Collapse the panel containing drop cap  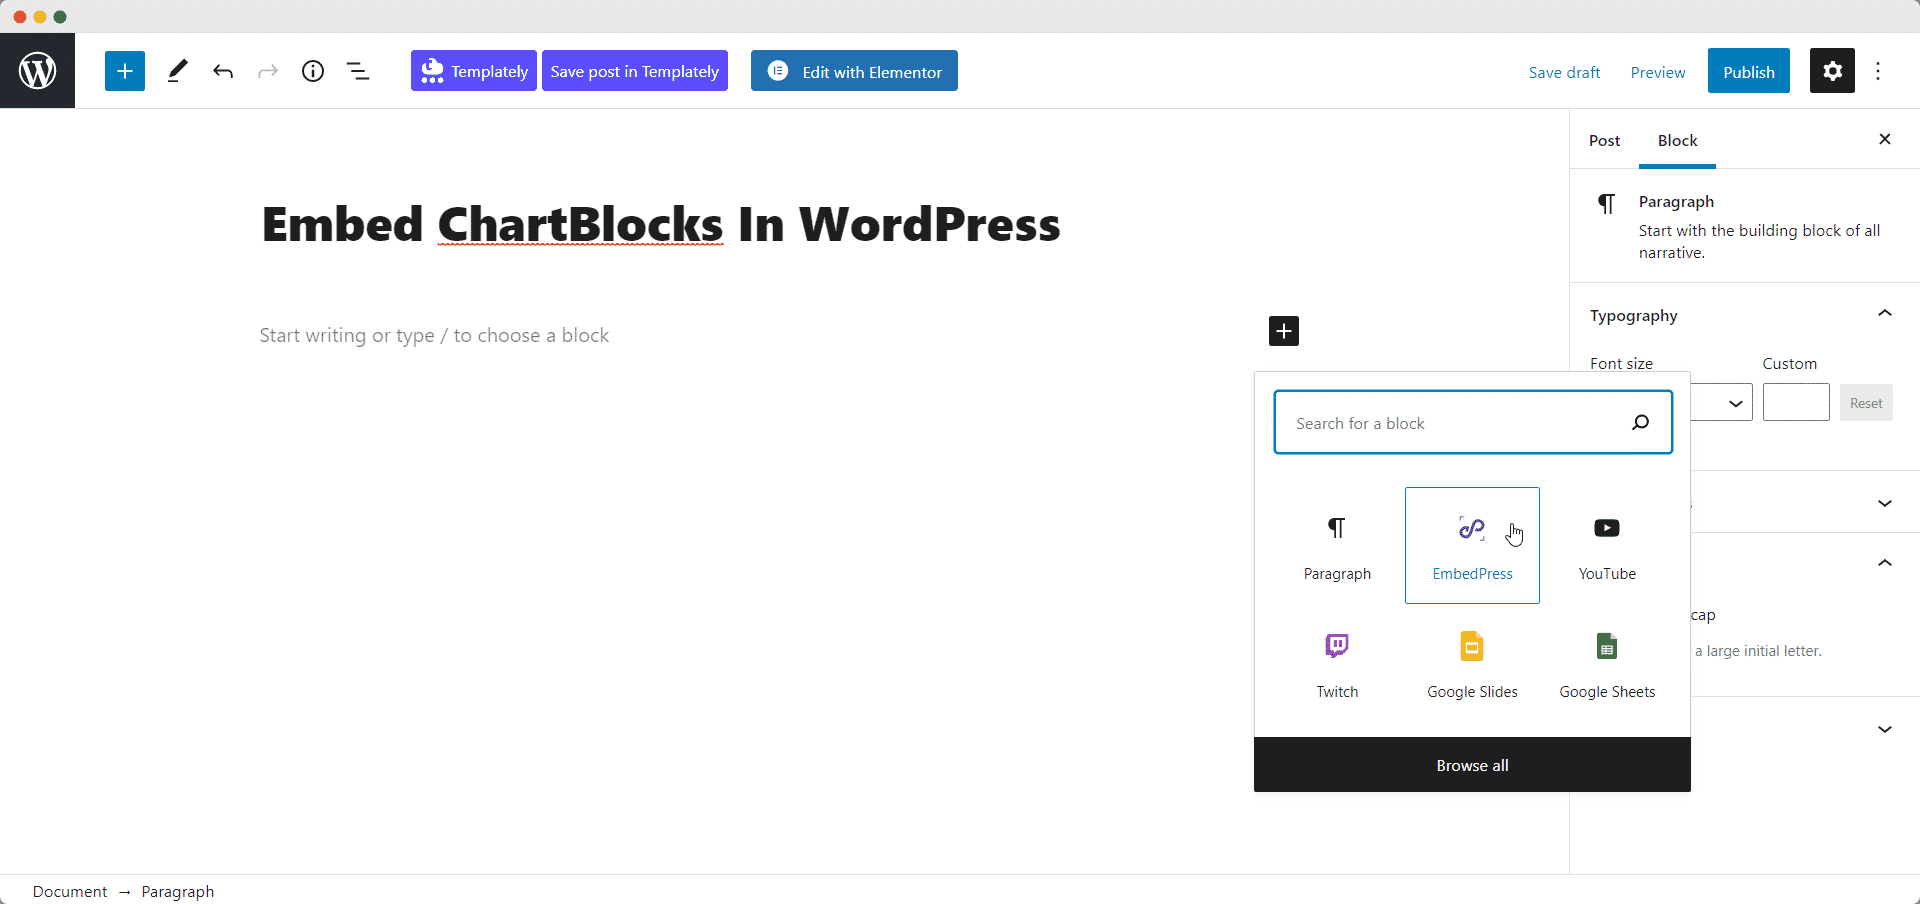[1885, 563]
